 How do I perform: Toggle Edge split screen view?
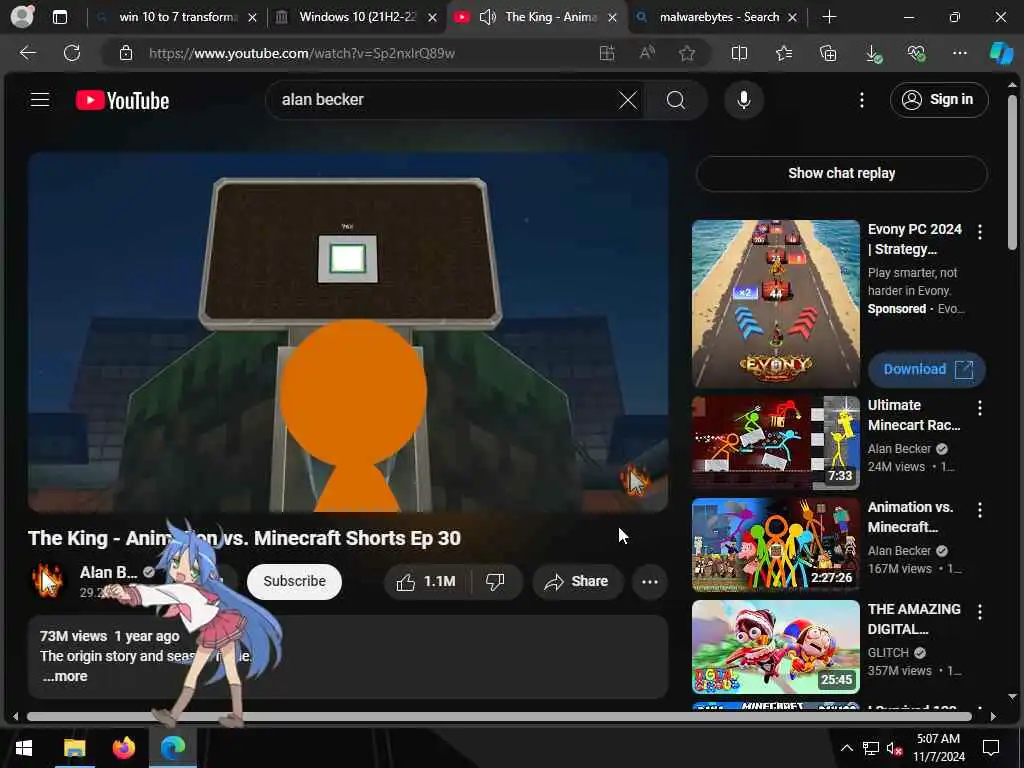coord(739,53)
